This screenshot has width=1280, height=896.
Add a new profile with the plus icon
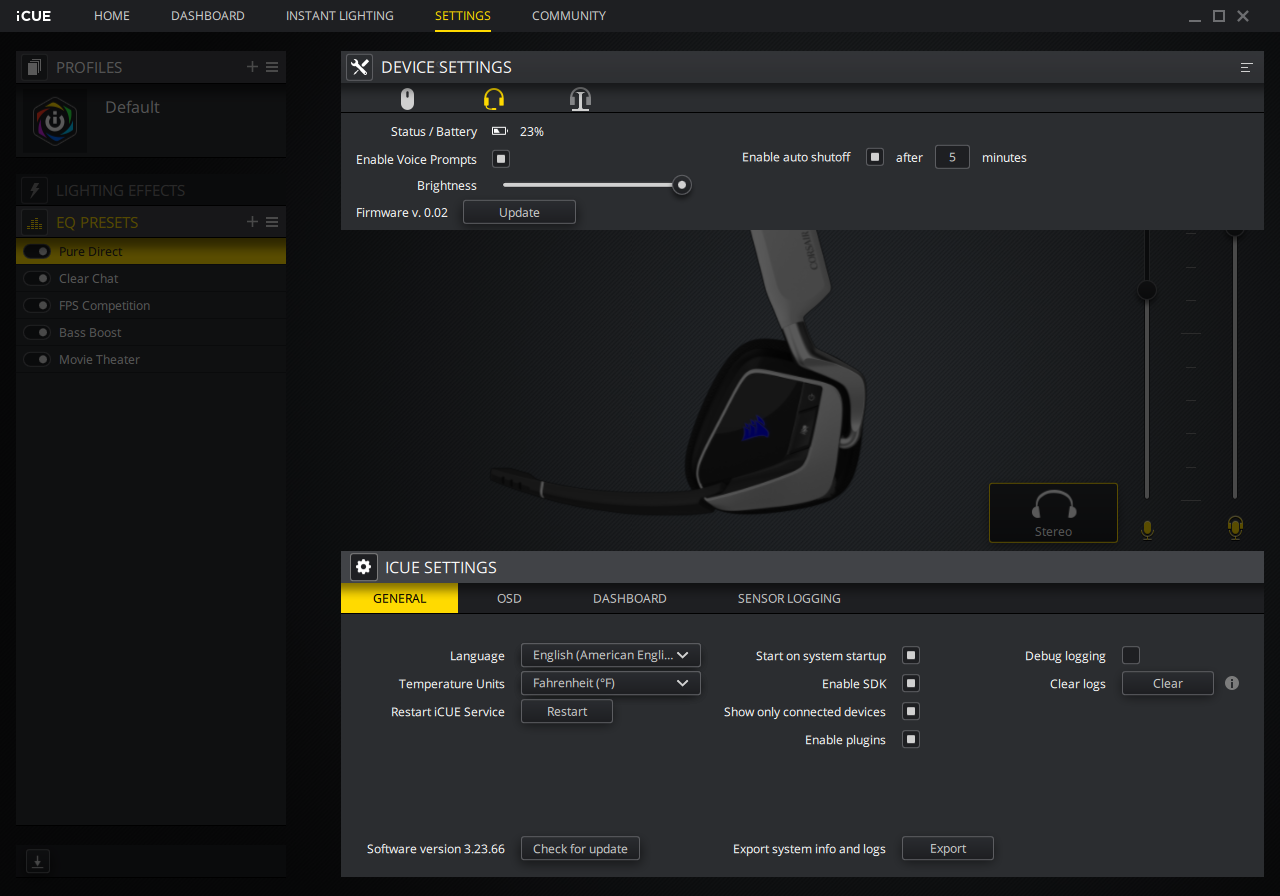(x=252, y=67)
